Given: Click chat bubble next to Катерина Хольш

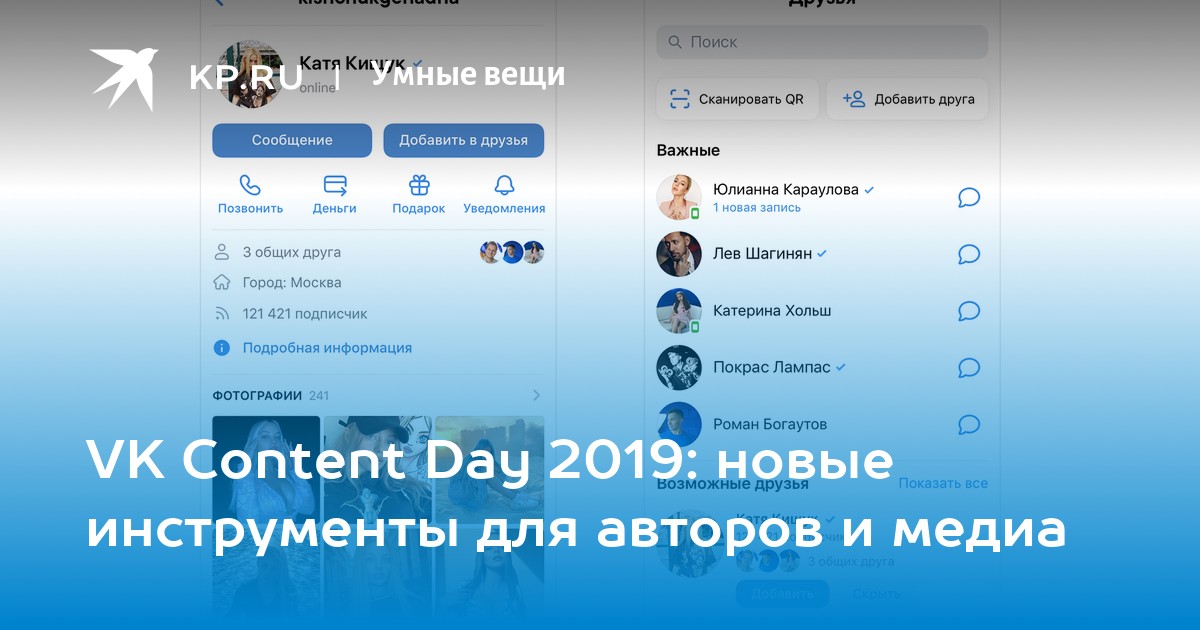Looking at the screenshot, I should click(968, 311).
